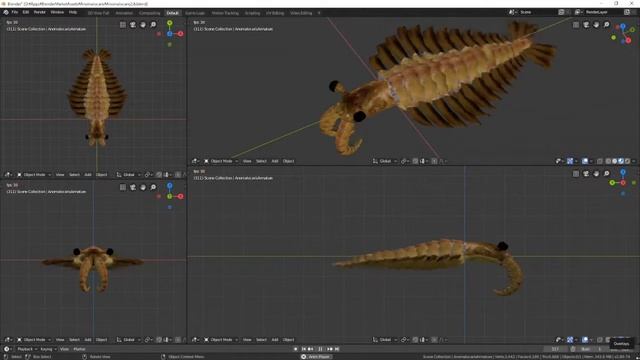Toggle proportional editing in perspective viewport header
The image size is (640, 360).
[x=434, y=161]
